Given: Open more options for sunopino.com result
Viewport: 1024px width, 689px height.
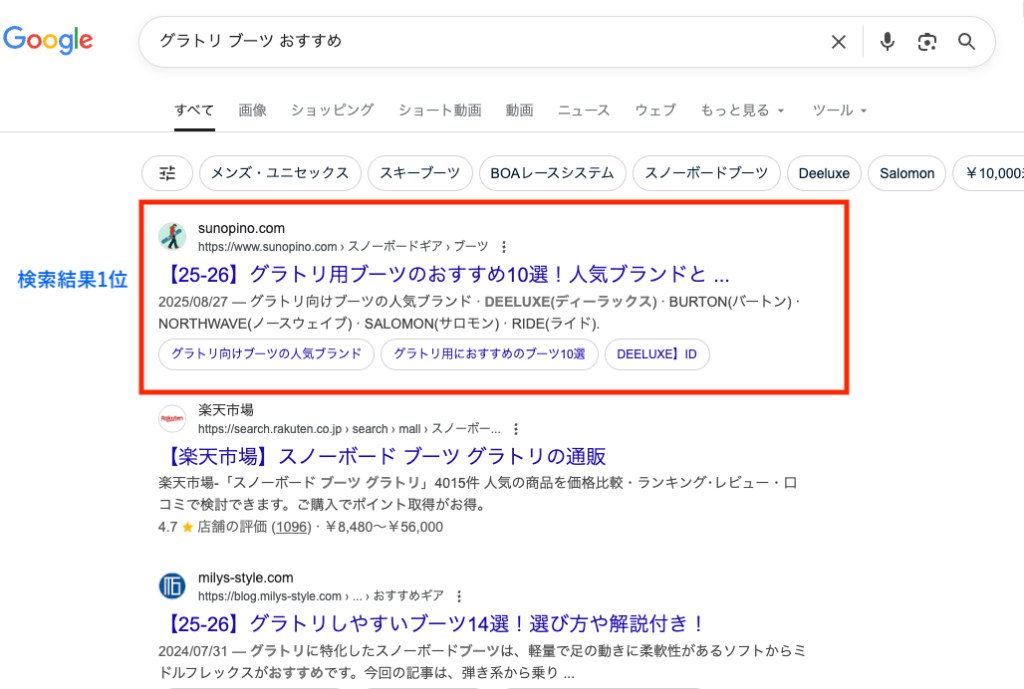Looking at the screenshot, I should click(504, 247).
